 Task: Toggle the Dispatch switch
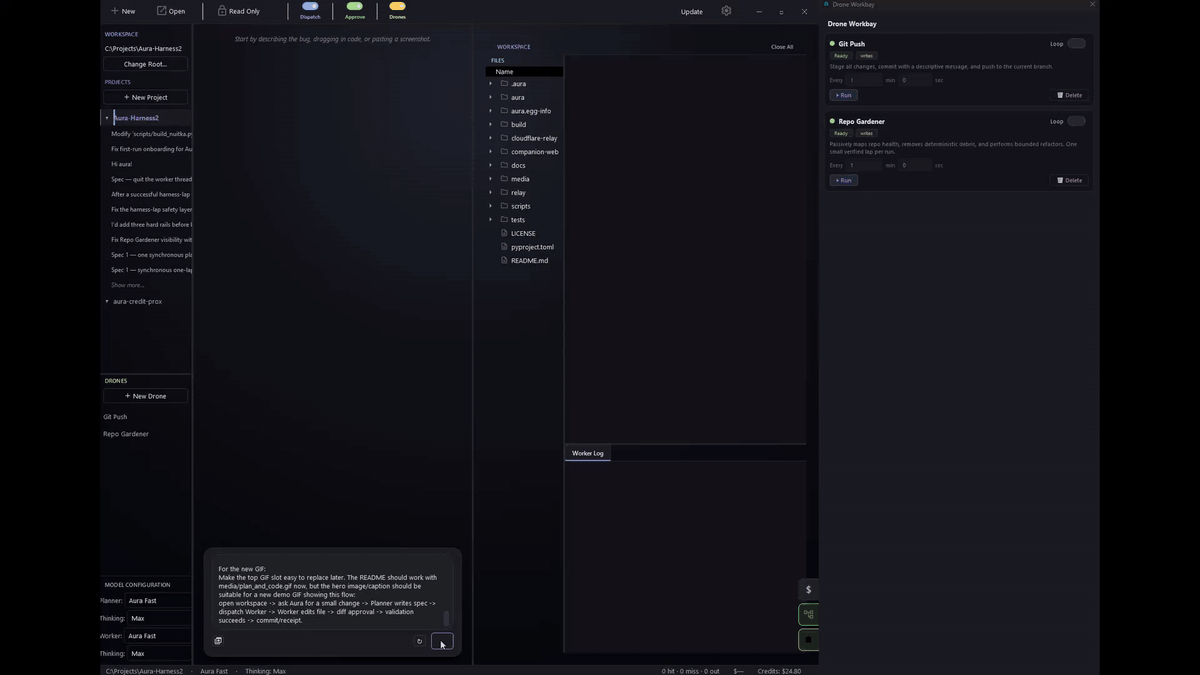[310, 6]
